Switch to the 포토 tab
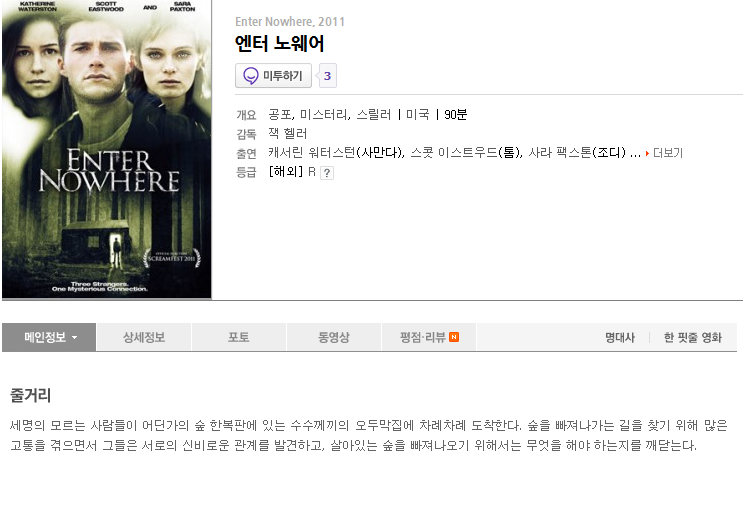This screenshot has height=508, width=743. (239, 337)
